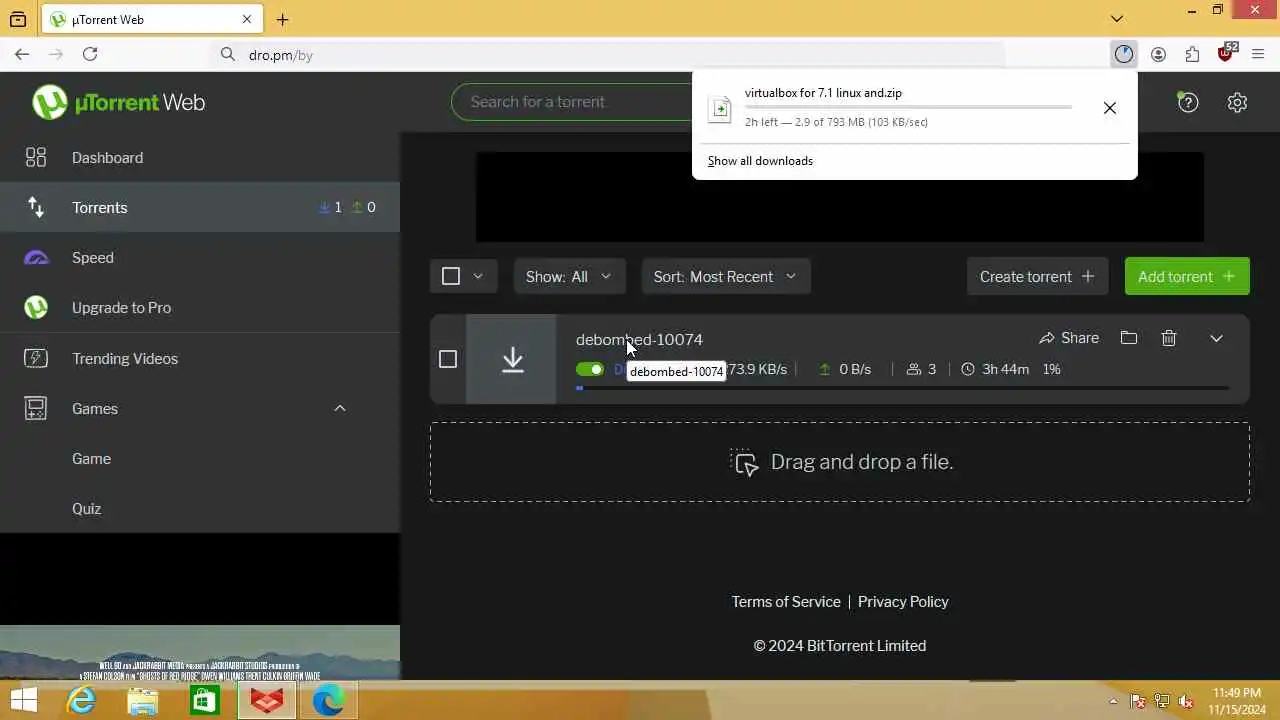Viewport: 1280px width, 720px height.
Task: Open Microsoft Edge from the taskbar
Action: (328, 701)
